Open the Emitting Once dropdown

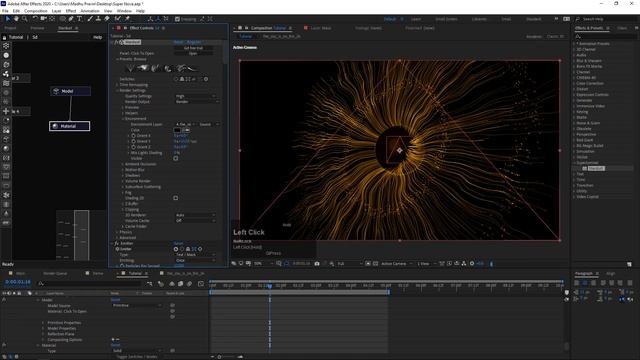coord(195,260)
